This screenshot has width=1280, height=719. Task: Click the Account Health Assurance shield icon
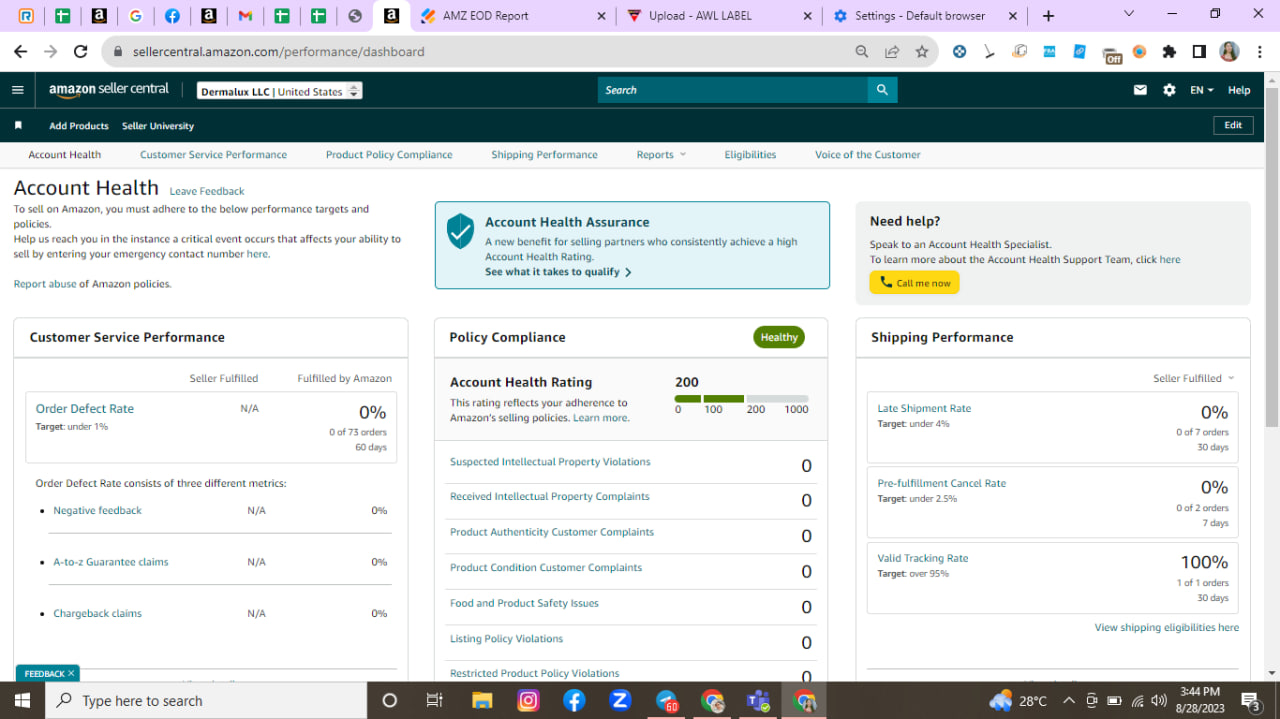click(x=460, y=230)
